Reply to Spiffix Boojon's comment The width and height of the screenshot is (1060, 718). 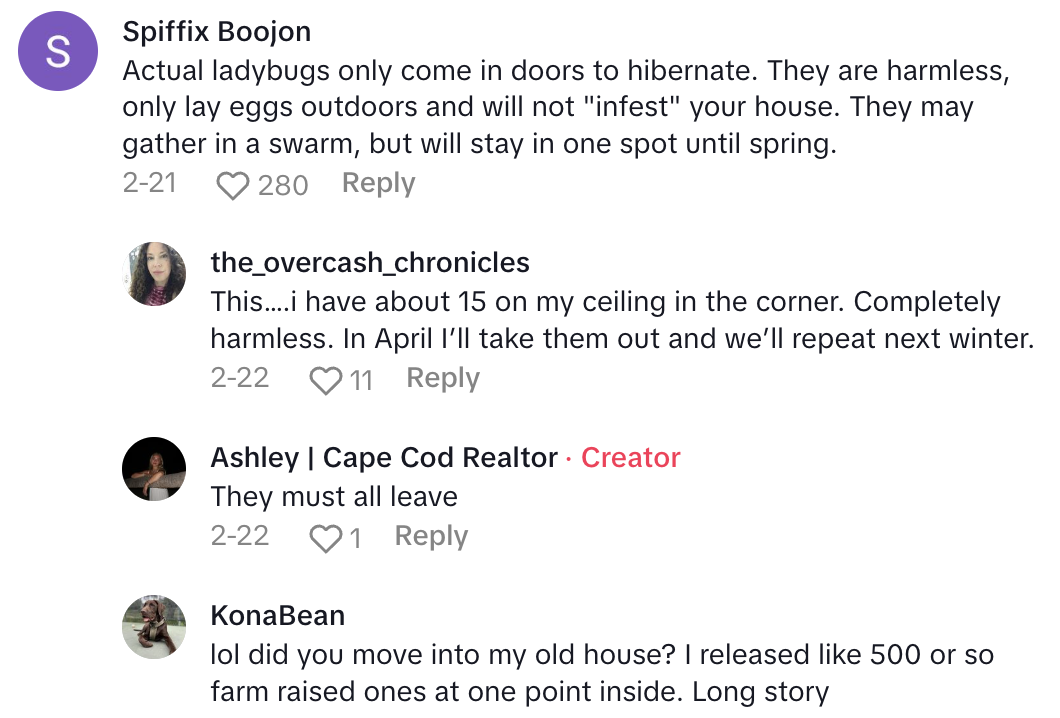point(378,184)
